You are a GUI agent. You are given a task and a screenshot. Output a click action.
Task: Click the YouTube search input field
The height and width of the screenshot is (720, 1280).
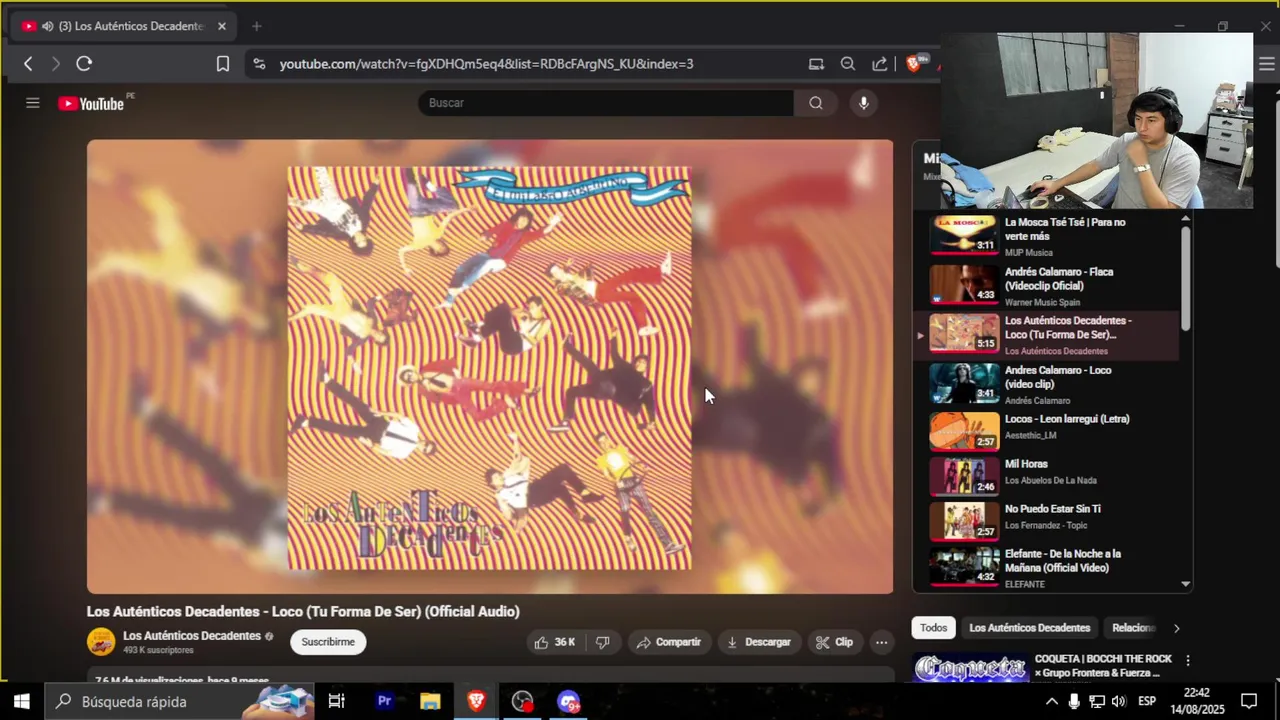tap(606, 103)
